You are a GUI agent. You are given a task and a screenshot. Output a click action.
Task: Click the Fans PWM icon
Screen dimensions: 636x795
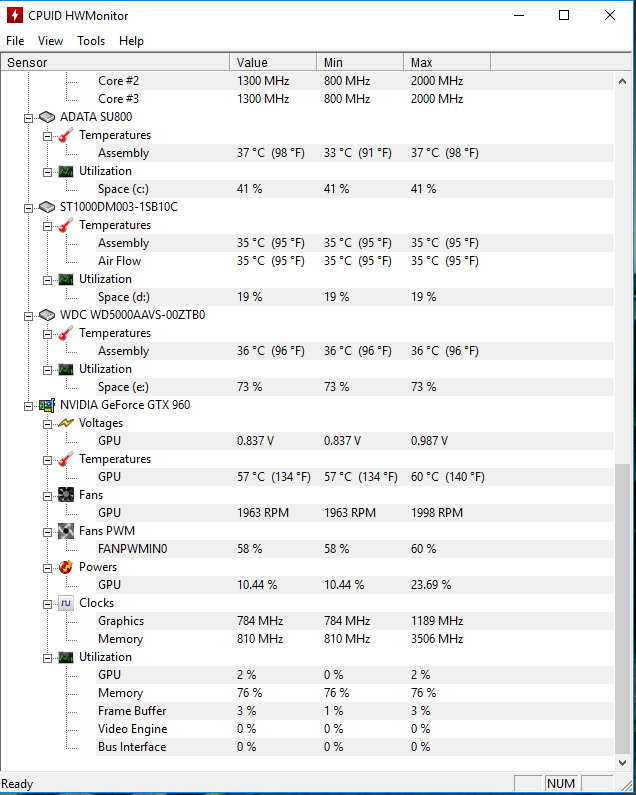coord(65,531)
